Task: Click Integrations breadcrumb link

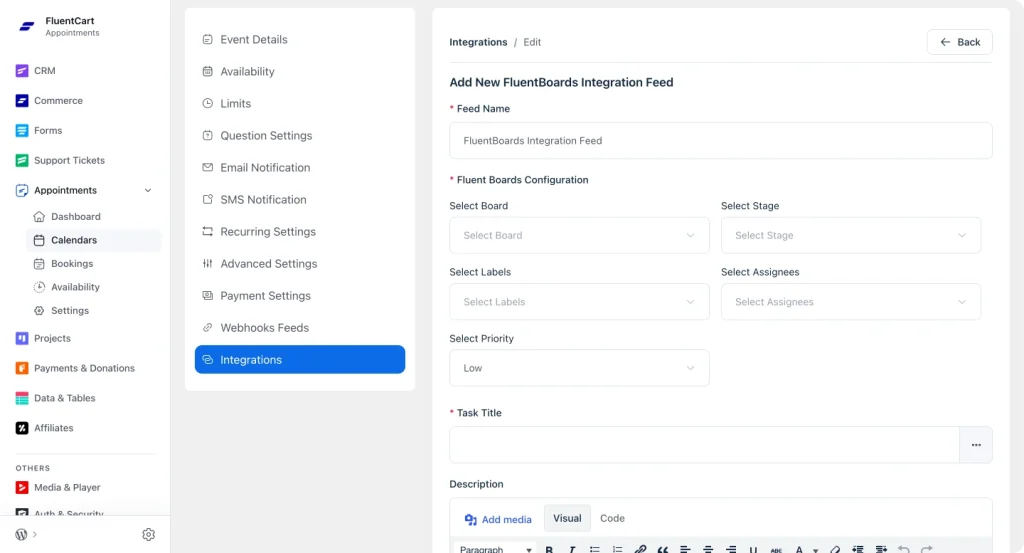Action: [x=478, y=42]
